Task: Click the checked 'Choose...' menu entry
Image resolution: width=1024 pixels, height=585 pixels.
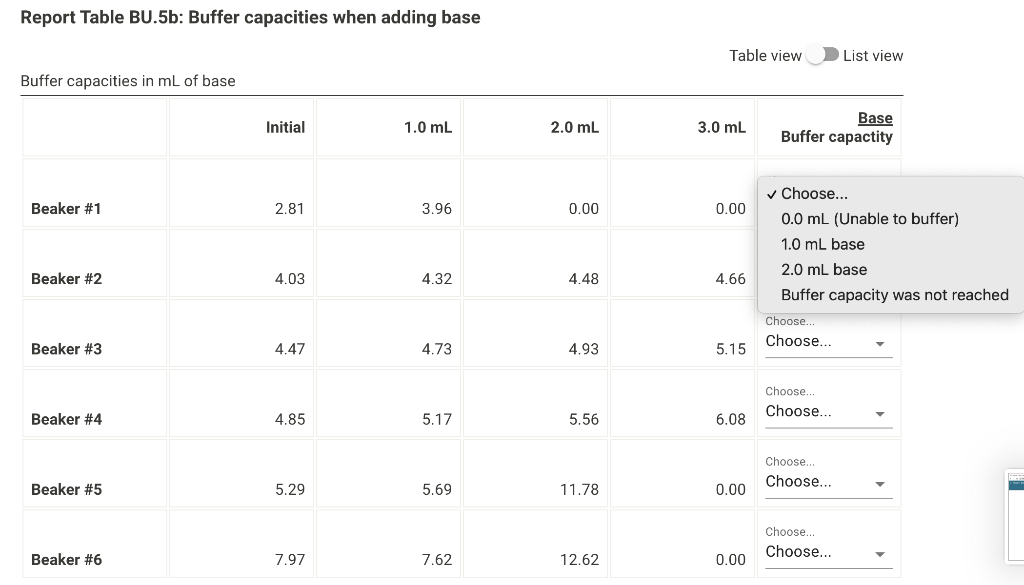Action: [814, 194]
